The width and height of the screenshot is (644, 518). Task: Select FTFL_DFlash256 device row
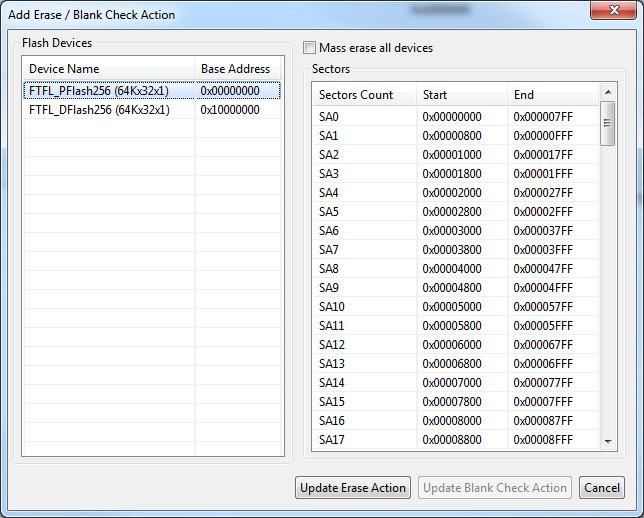[98, 110]
